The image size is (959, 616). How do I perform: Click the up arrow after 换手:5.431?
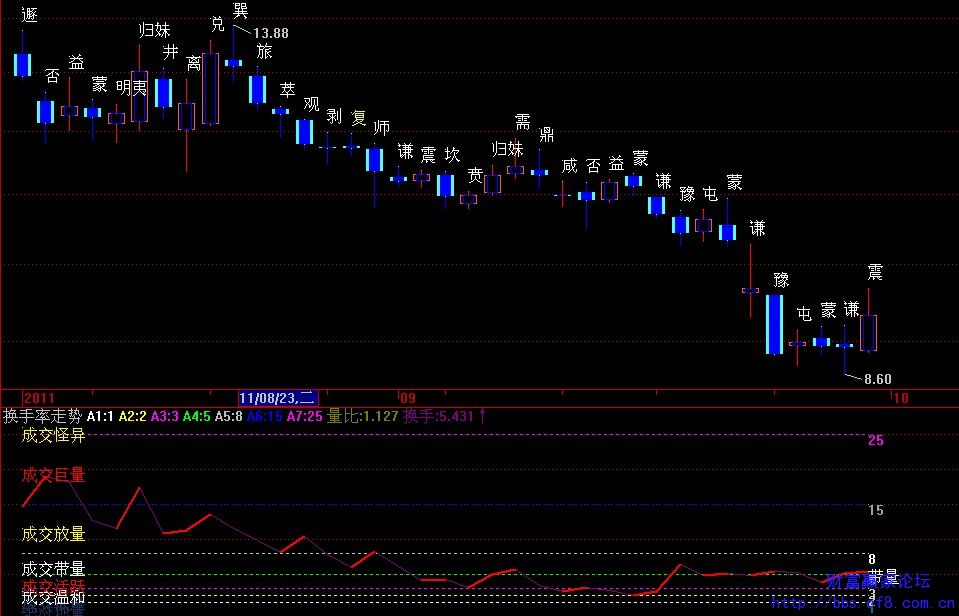tap(484, 415)
